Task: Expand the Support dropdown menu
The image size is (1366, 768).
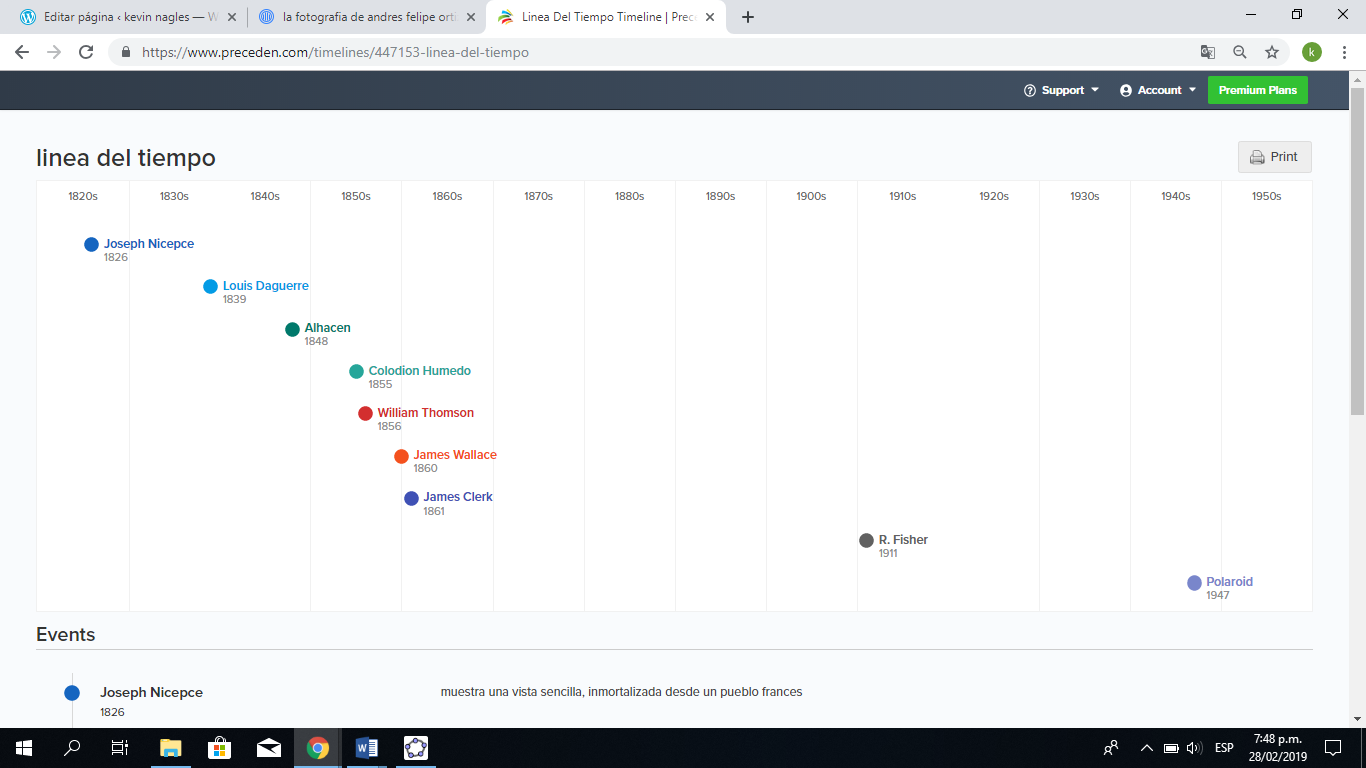Action: tap(1061, 90)
